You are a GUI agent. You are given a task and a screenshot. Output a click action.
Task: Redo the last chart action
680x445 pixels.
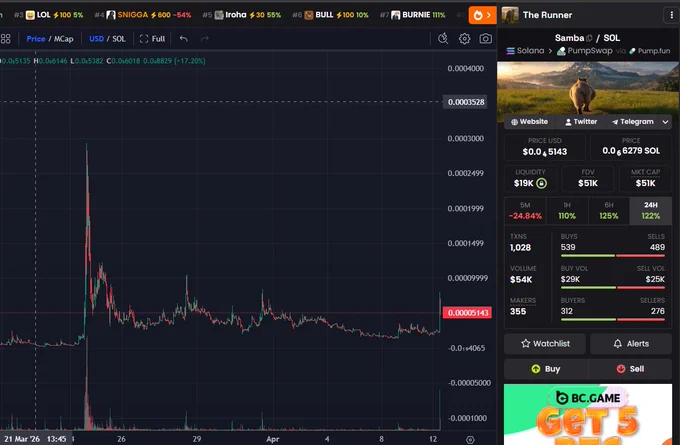pos(205,39)
